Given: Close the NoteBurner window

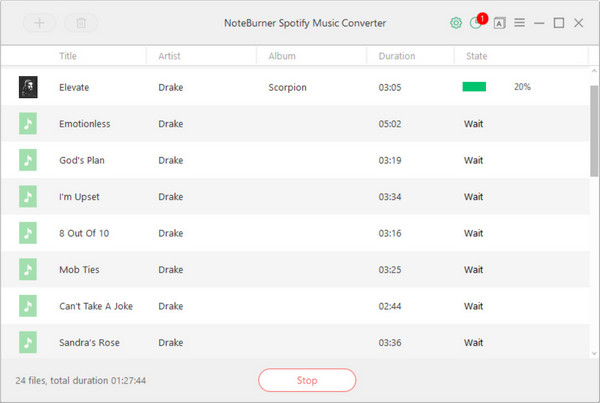Looking at the screenshot, I should pos(579,23).
